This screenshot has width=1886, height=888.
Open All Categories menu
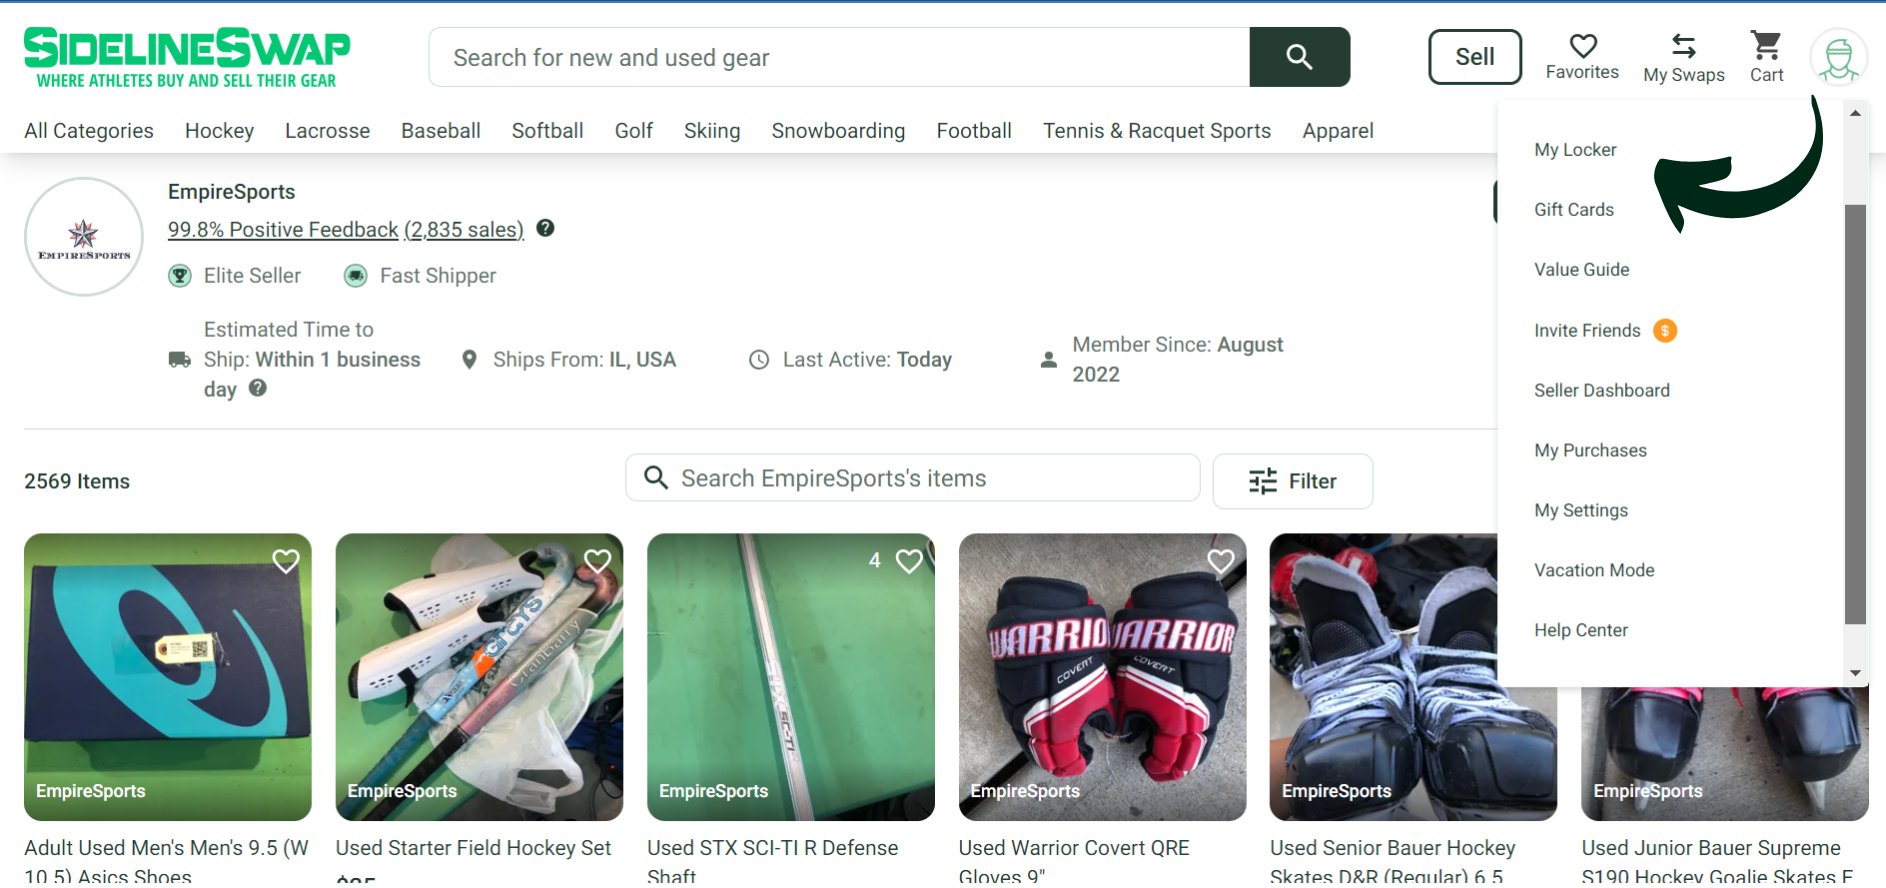pyautogui.click(x=89, y=131)
